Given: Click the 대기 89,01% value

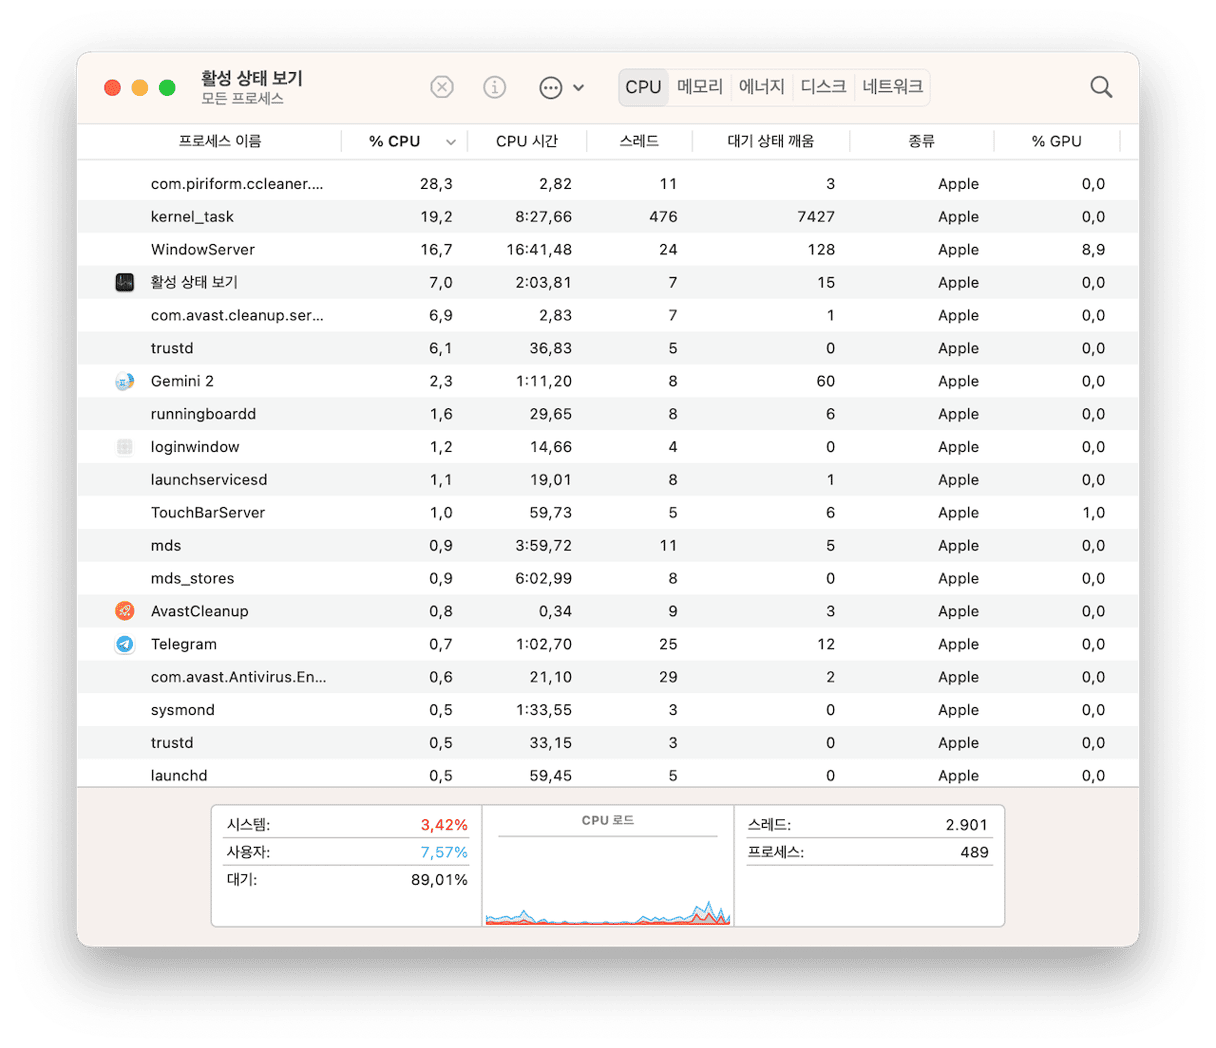Looking at the screenshot, I should pyautogui.click(x=439, y=880).
